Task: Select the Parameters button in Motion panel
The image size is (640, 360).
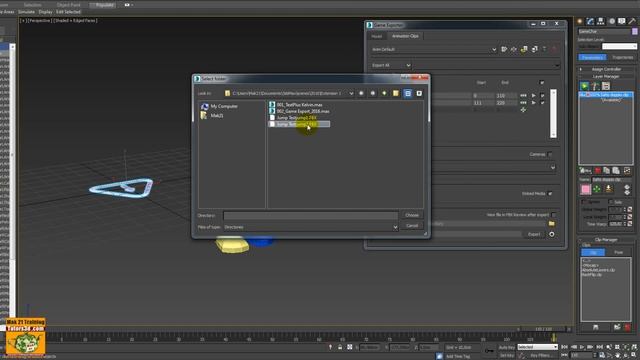Action: (x=592, y=58)
